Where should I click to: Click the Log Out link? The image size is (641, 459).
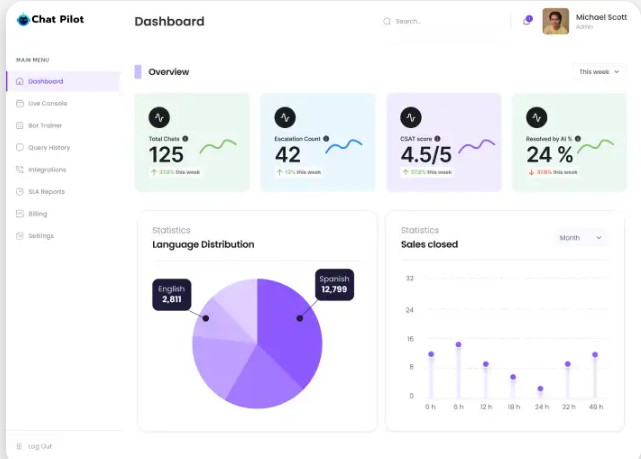pyautogui.click(x=40, y=446)
